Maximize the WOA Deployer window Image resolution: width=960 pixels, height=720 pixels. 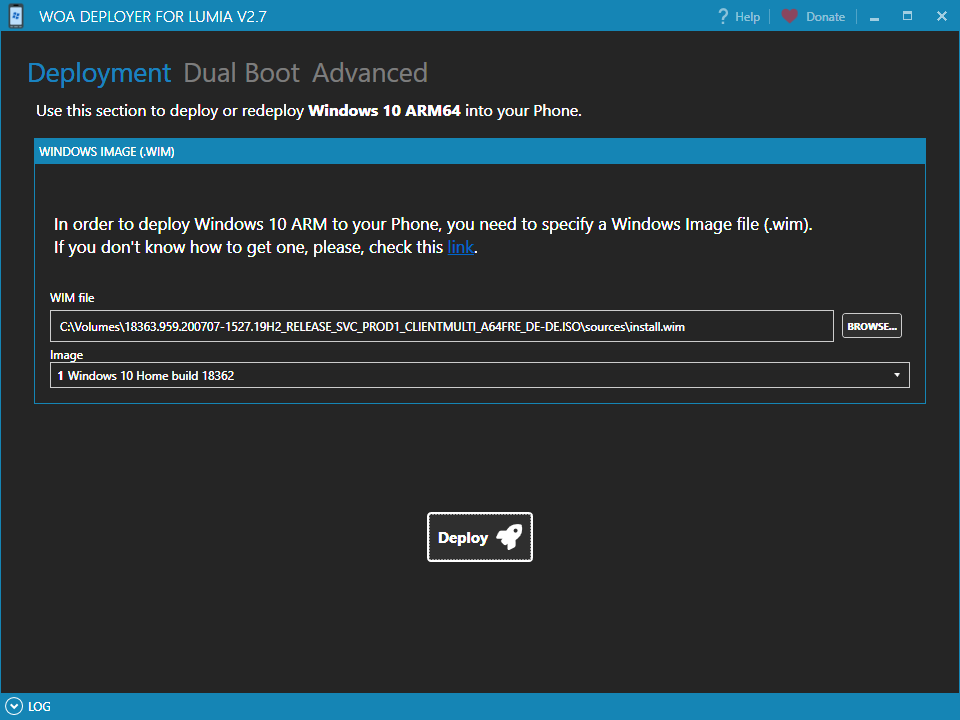pyautogui.click(x=907, y=16)
